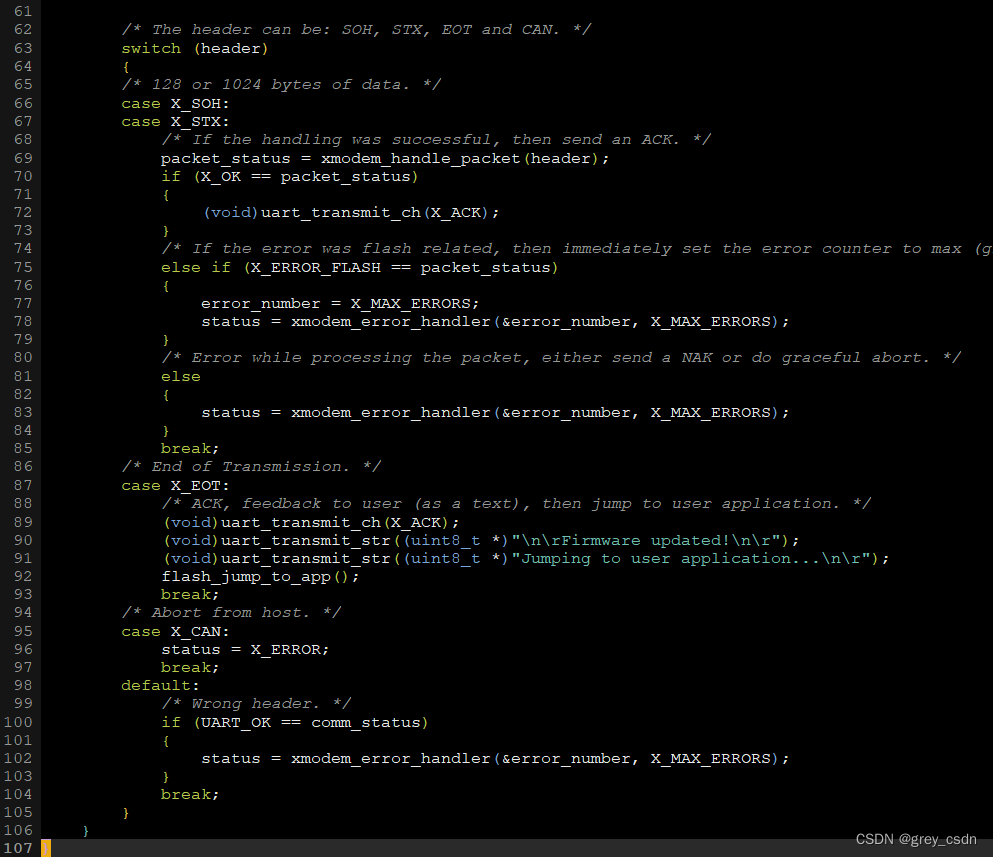
Task: Click the X_CAN case label
Action: click(x=196, y=631)
